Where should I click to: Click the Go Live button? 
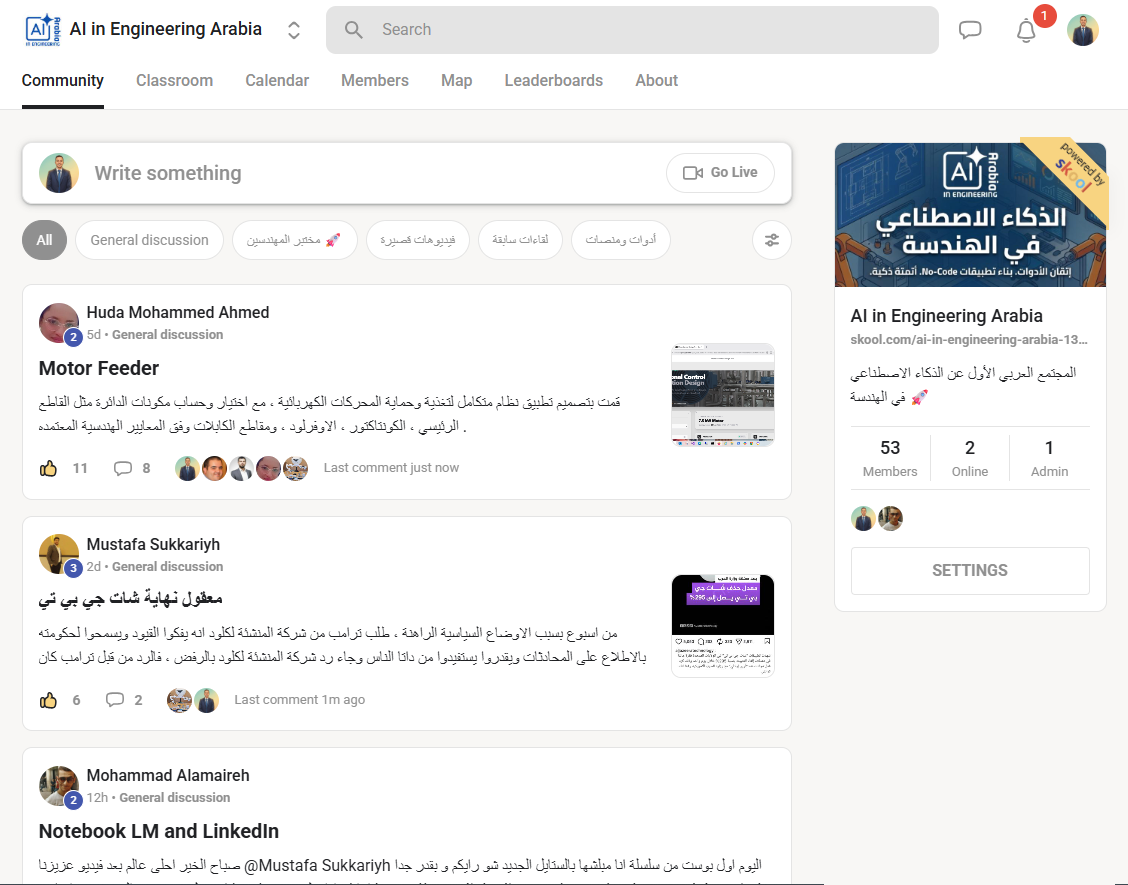(x=720, y=172)
